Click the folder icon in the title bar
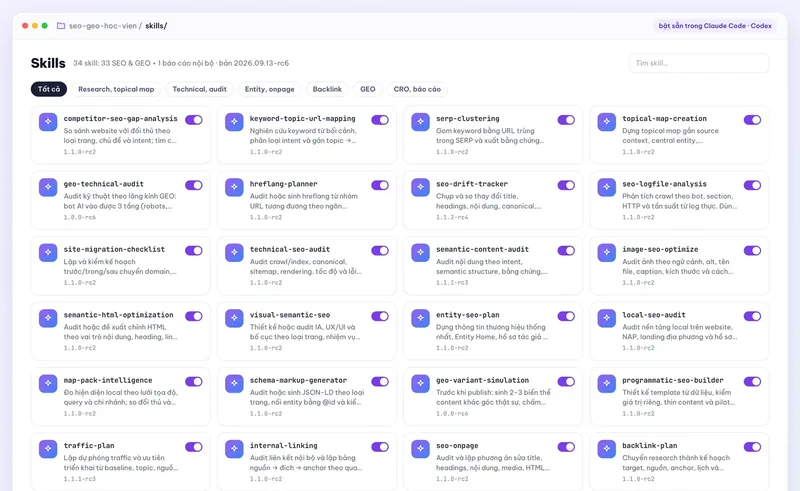The width and height of the screenshot is (800, 491). coord(61,26)
